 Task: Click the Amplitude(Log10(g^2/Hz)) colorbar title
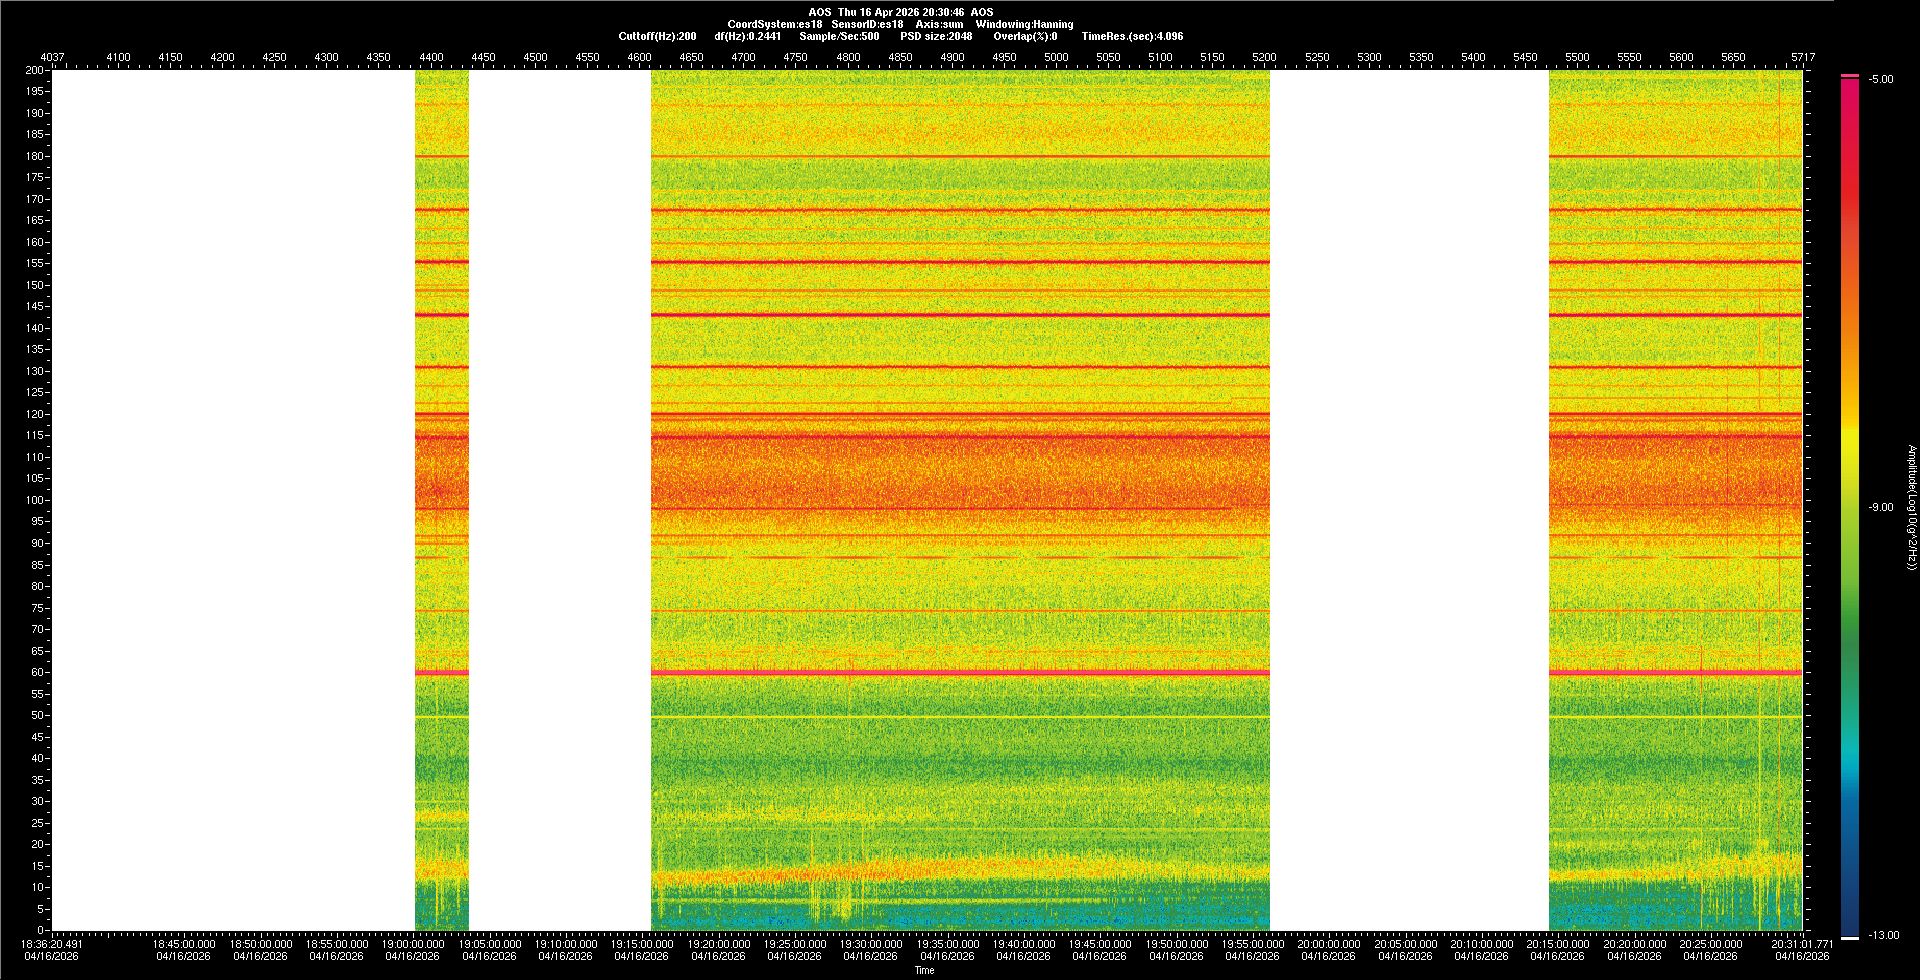(1911, 507)
